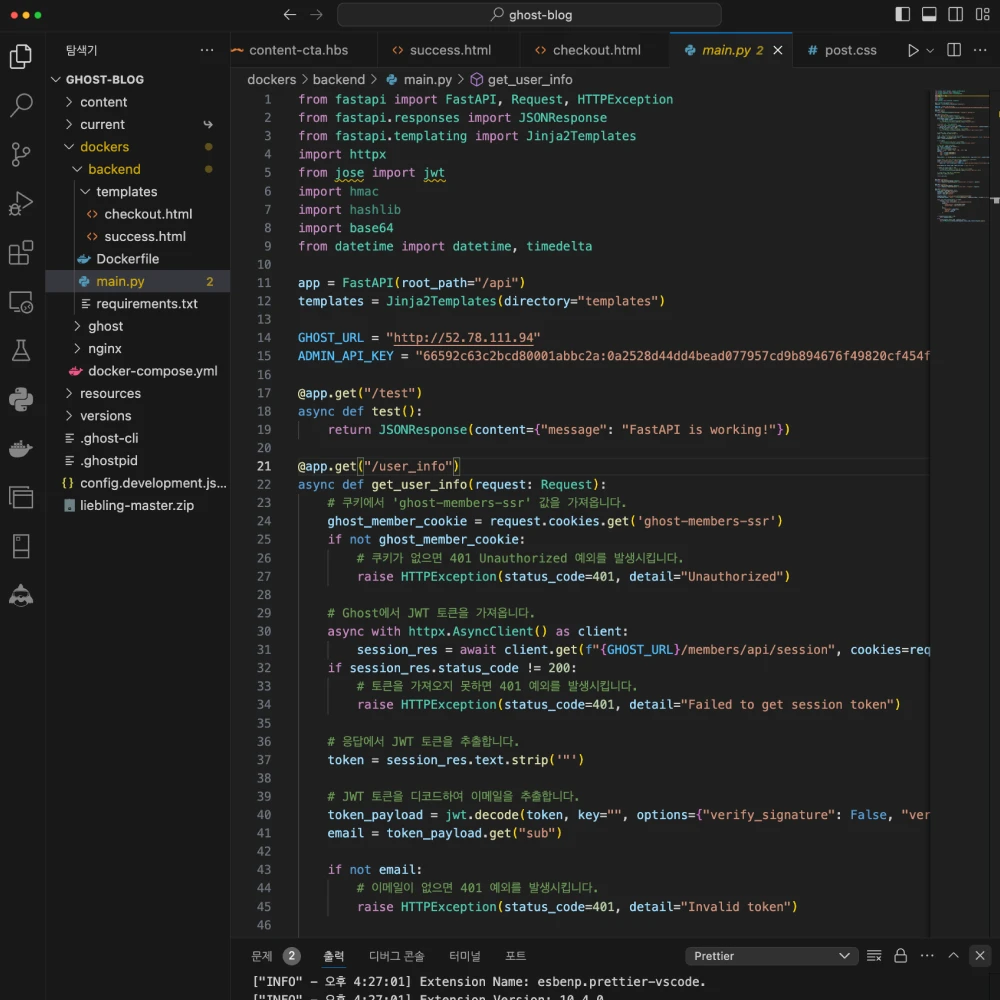Select output channel Prettier dropdown
The height and width of the screenshot is (1000, 1000).
771,956
